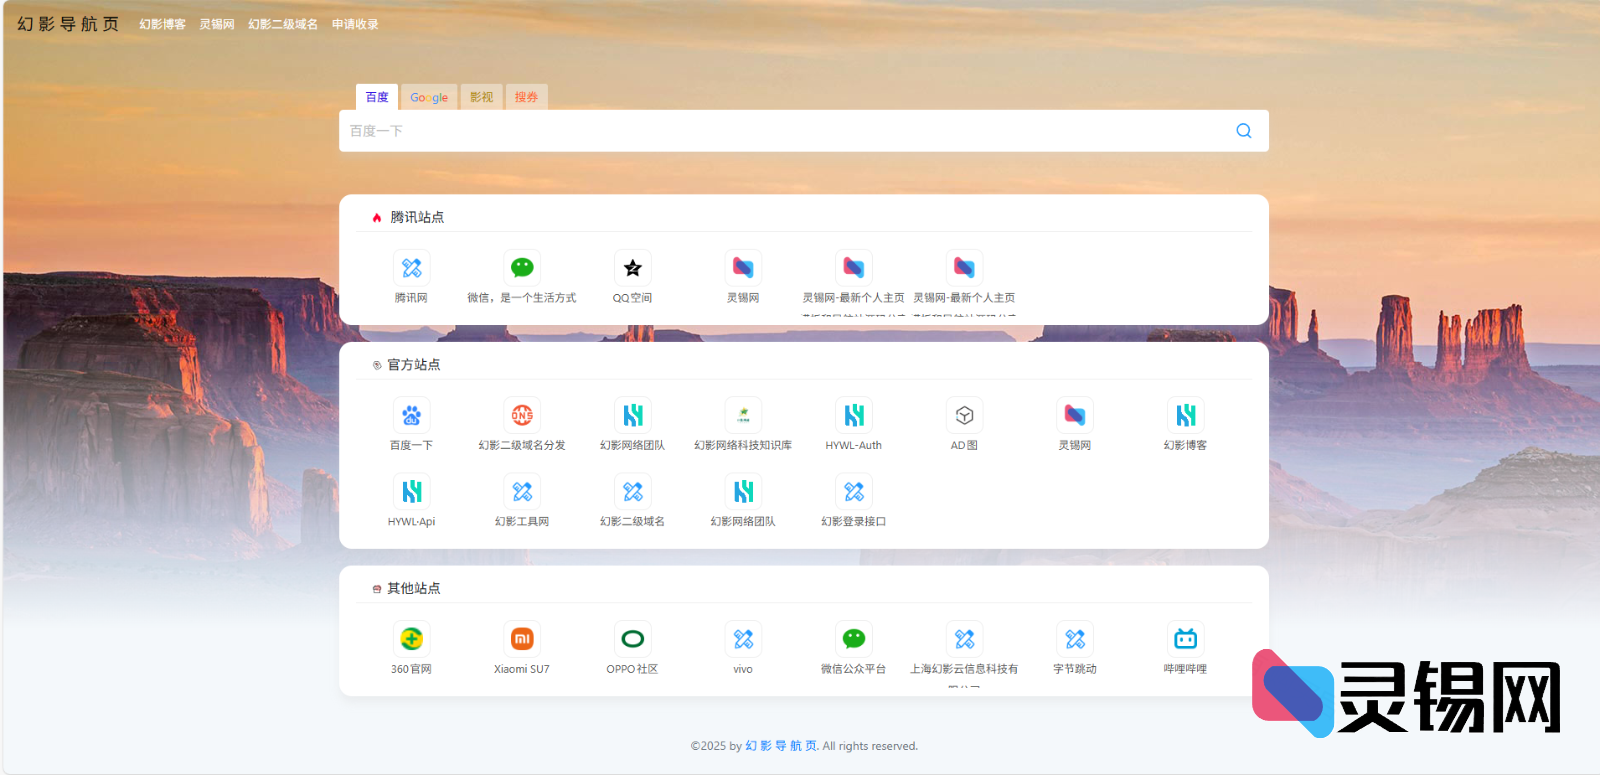The image size is (1600, 775).
Task: Select the 百度 search tab
Action: point(377,97)
